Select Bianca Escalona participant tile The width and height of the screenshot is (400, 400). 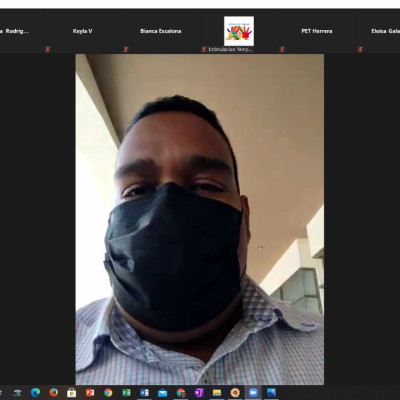(160, 31)
